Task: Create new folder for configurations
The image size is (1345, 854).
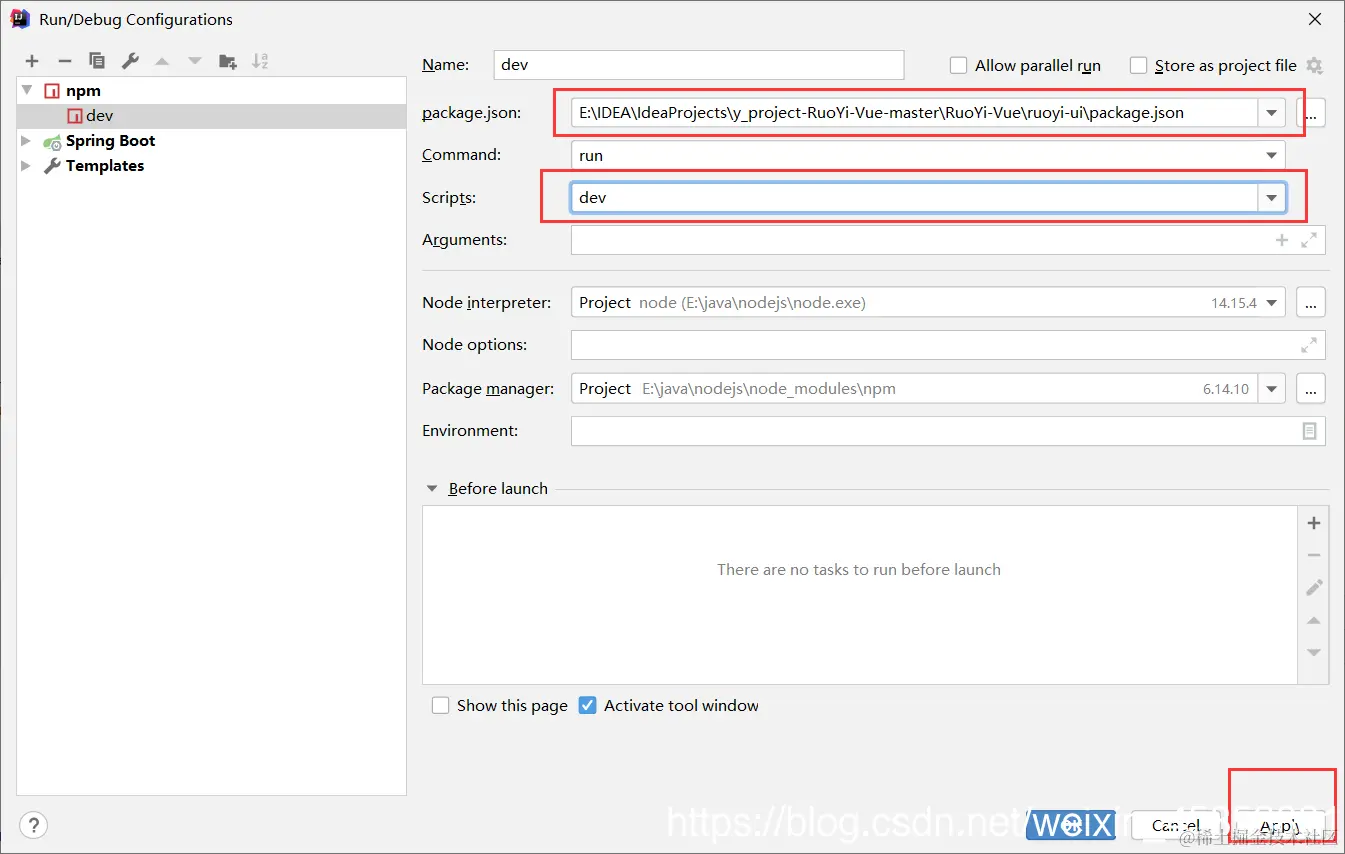Action: point(228,61)
